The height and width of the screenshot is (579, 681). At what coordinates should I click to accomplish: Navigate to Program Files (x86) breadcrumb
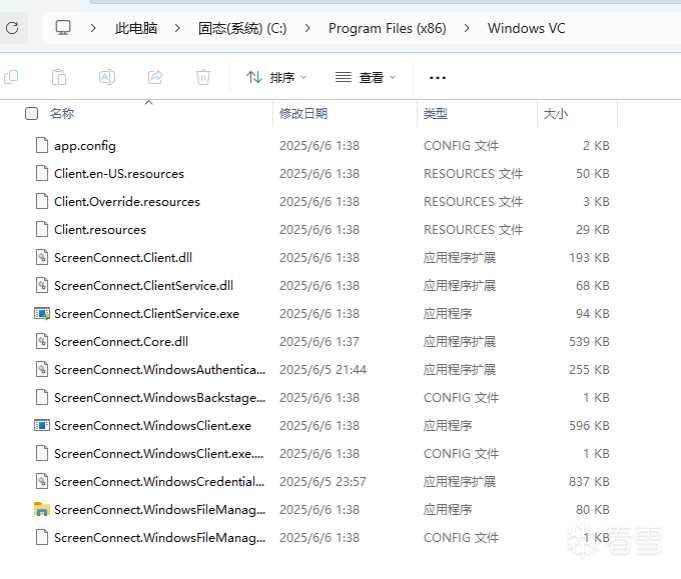pos(387,28)
